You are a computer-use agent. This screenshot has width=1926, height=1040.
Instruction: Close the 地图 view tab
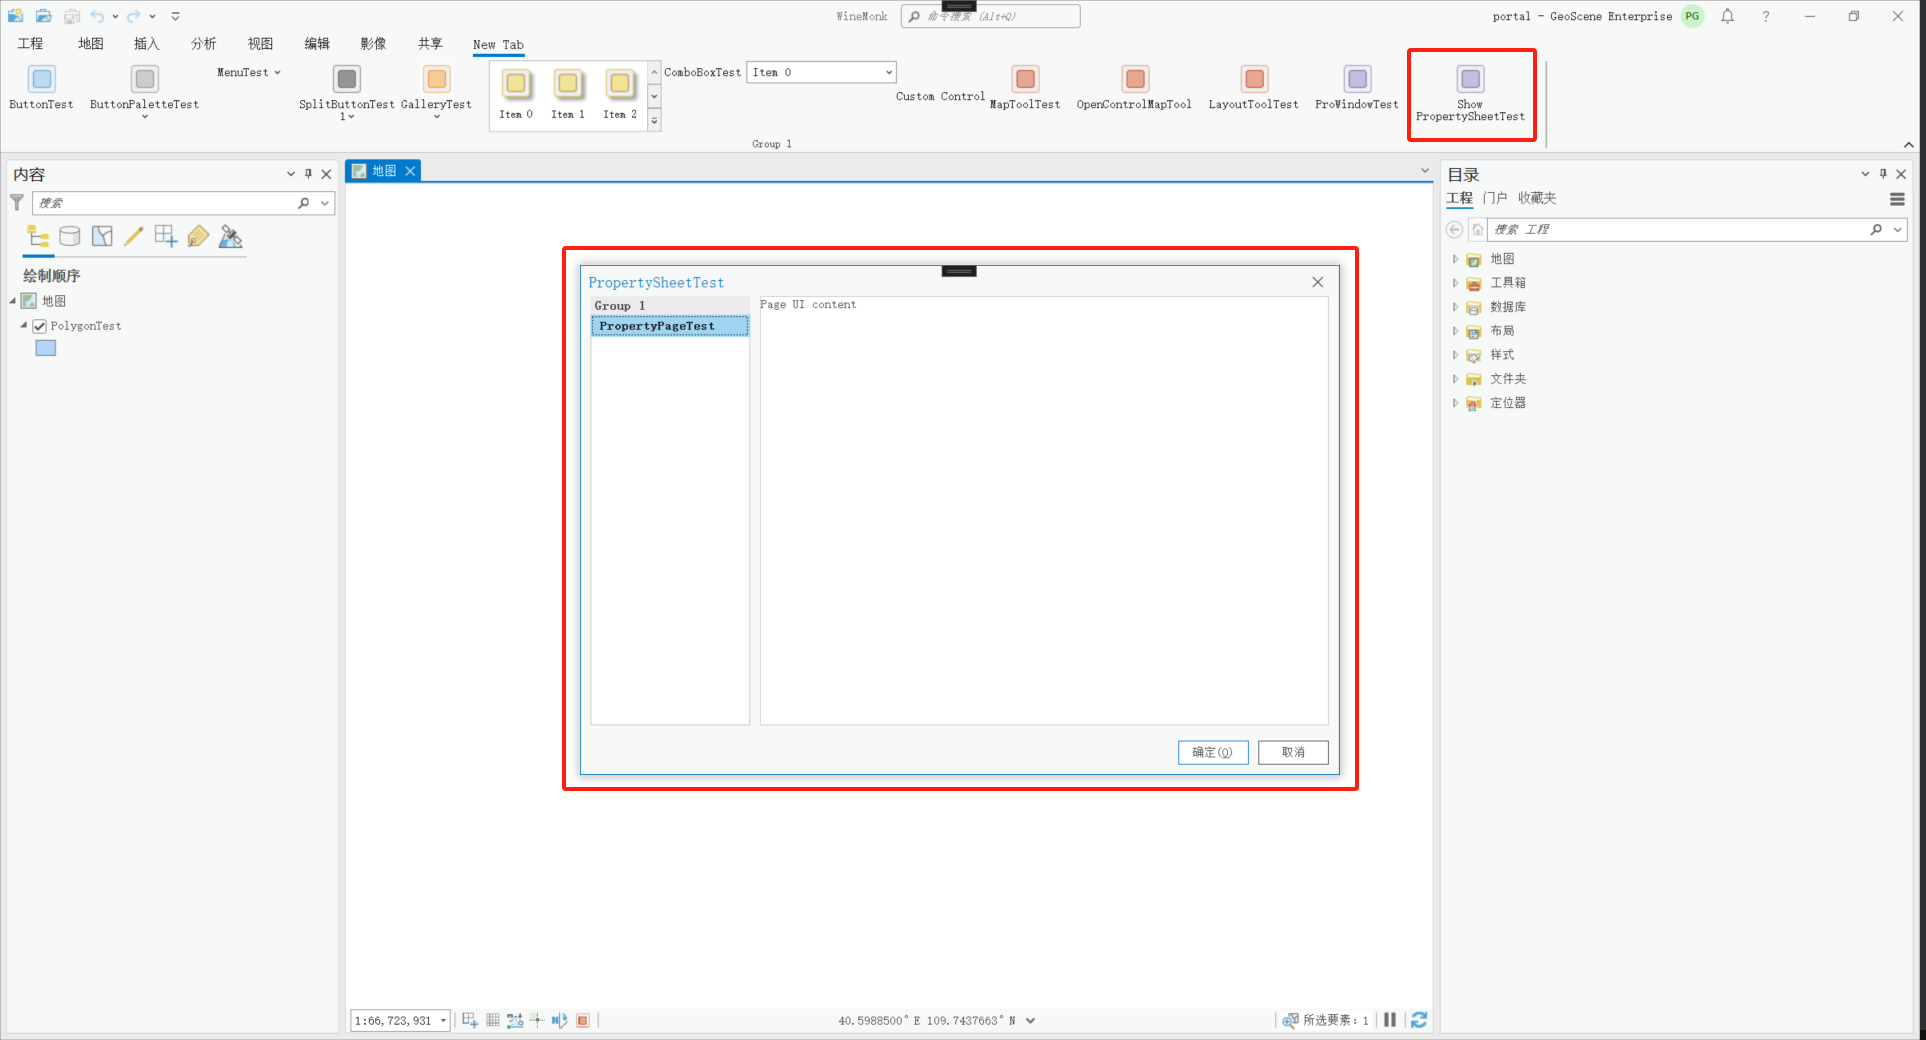(x=410, y=171)
